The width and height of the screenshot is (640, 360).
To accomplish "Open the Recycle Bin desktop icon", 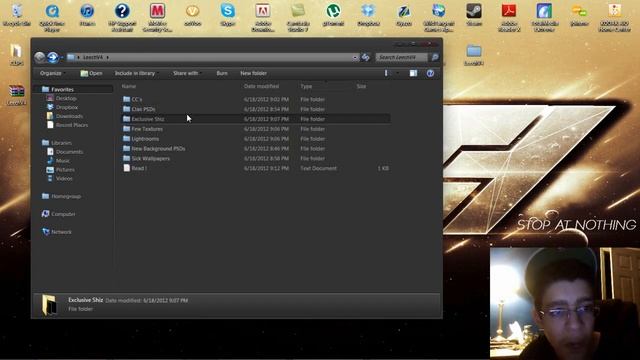I will click(17, 14).
